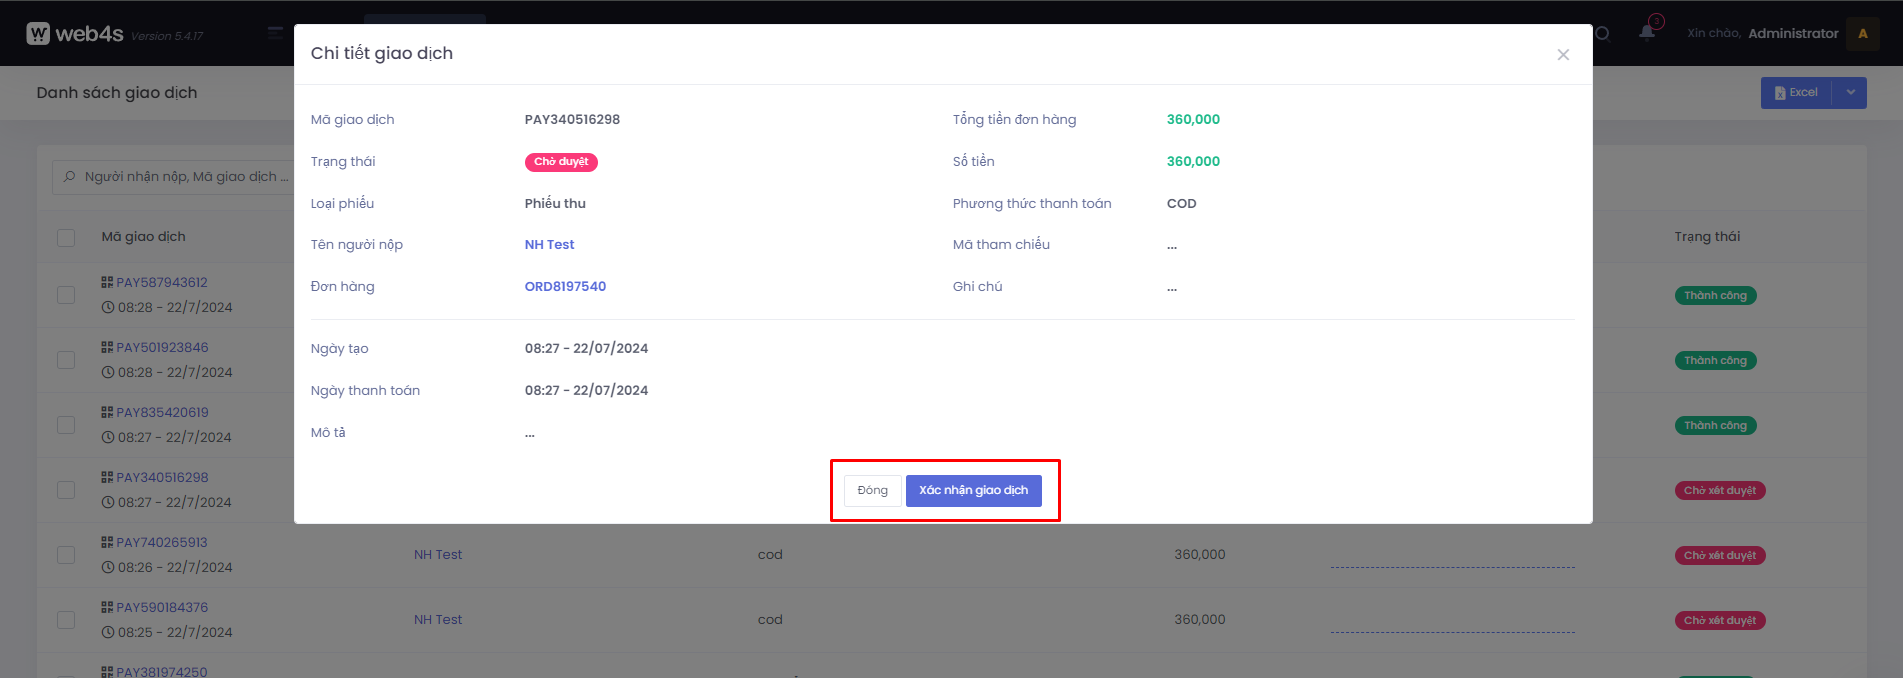The image size is (1903, 678).
Task: Click QR icon beside PAY501923846
Action: point(107,347)
